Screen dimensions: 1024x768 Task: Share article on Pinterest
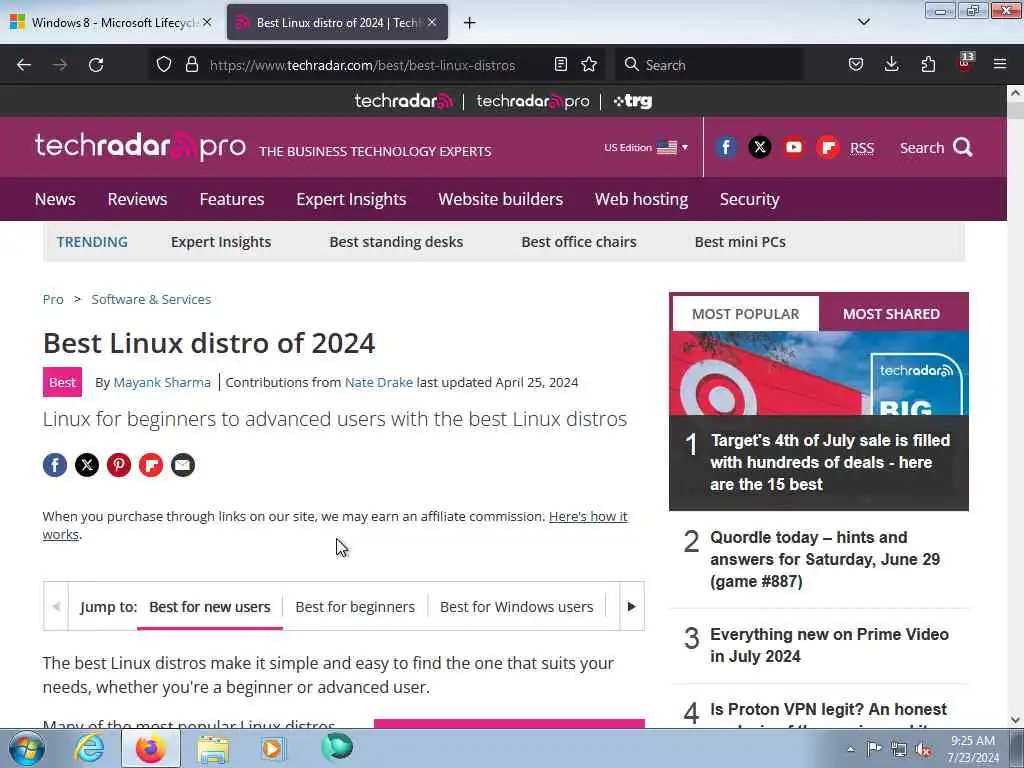click(x=119, y=465)
